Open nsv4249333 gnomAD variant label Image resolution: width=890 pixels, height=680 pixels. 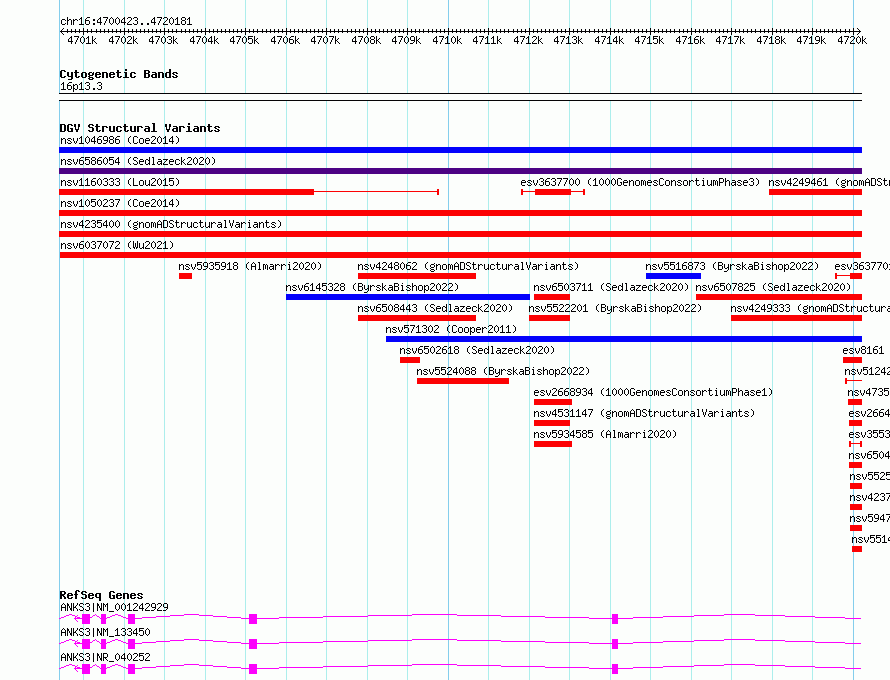point(810,308)
